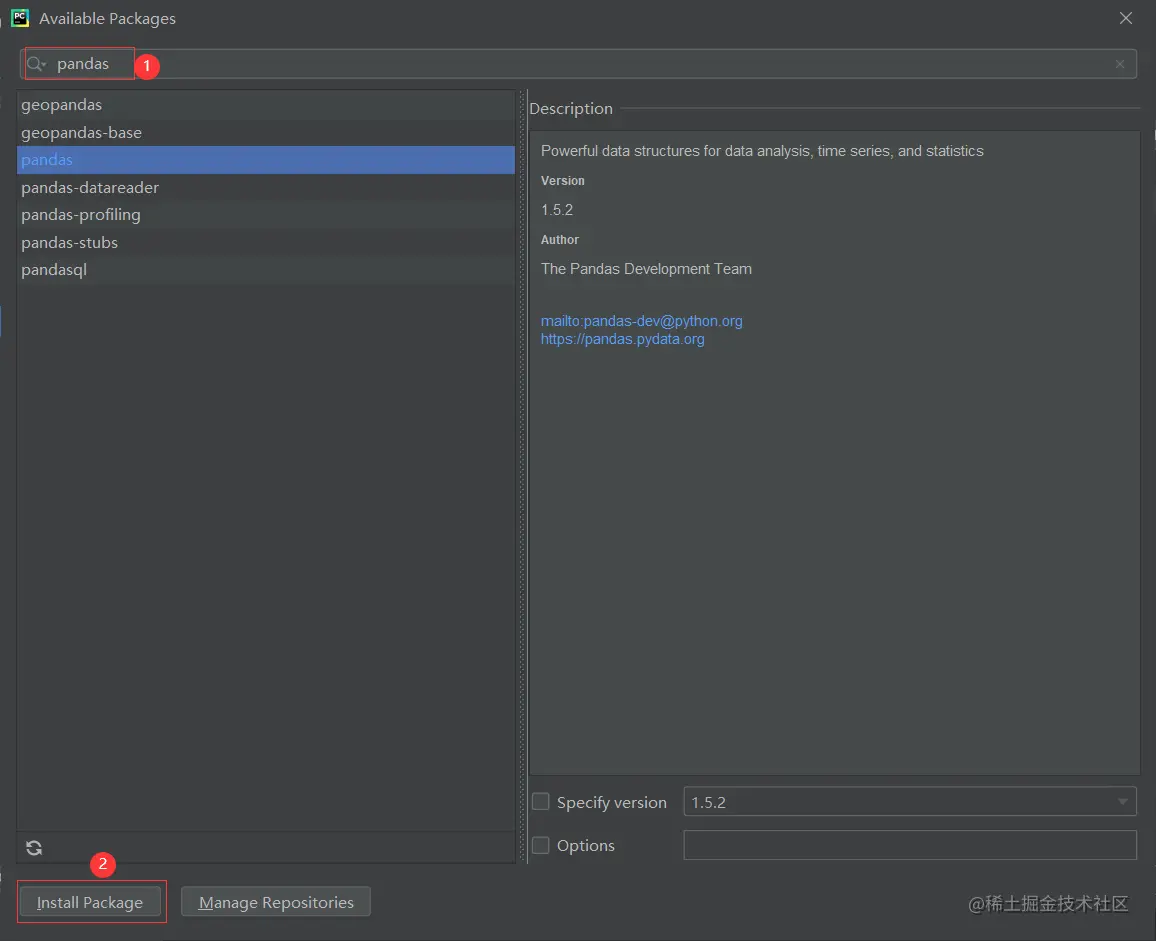Open the version 1.5.2 dropdown

[910, 802]
